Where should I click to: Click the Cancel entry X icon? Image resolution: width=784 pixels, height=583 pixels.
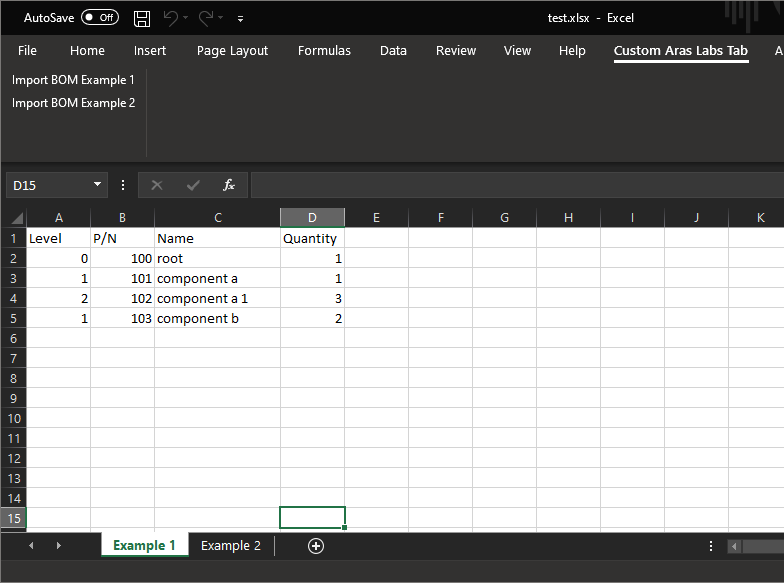(156, 186)
